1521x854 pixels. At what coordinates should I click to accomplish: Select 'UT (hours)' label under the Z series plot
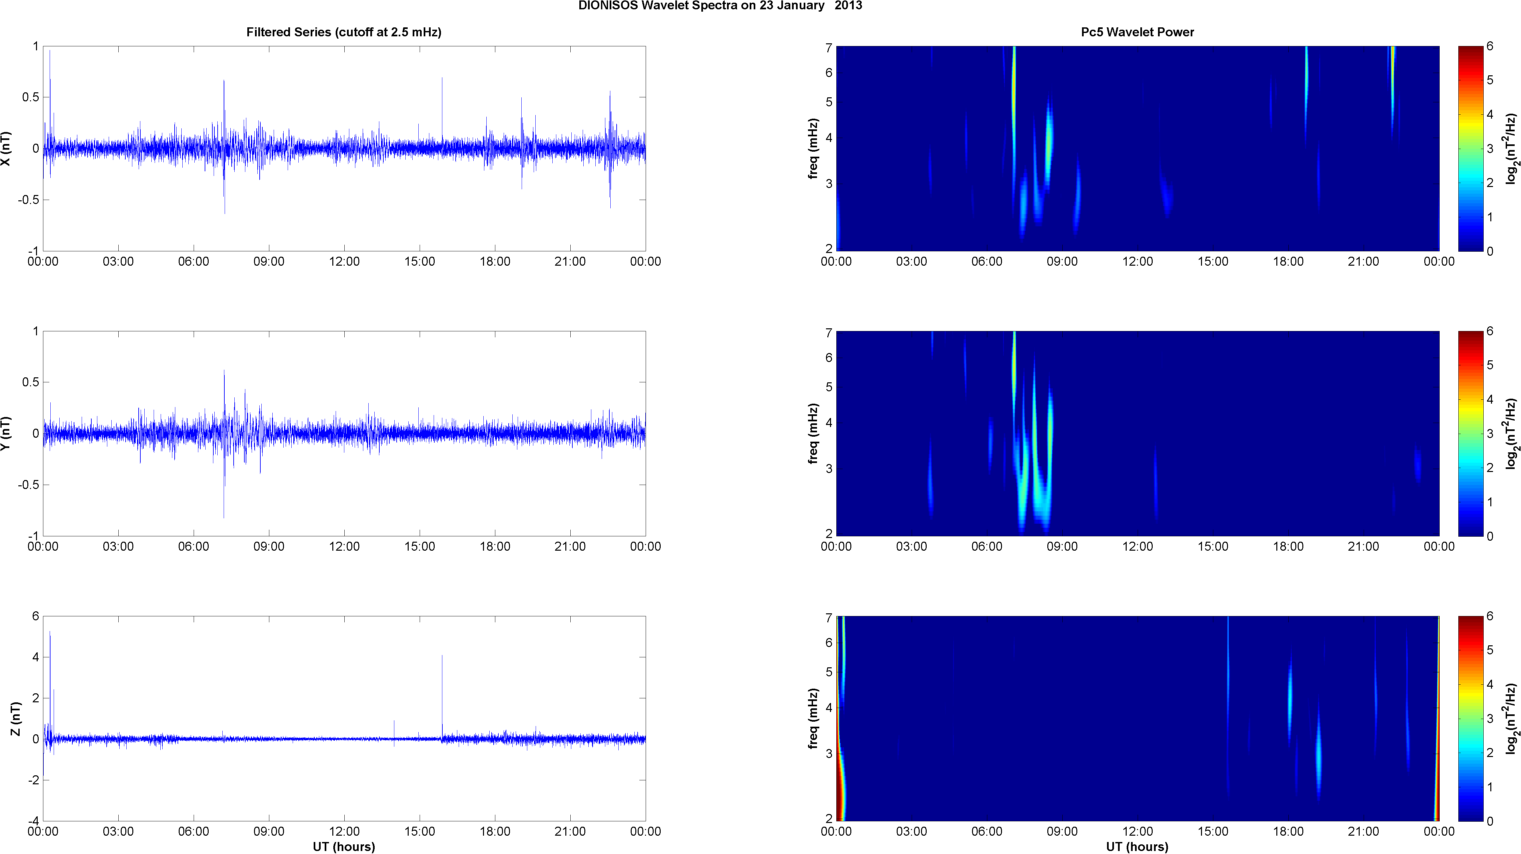(x=344, y=847)
